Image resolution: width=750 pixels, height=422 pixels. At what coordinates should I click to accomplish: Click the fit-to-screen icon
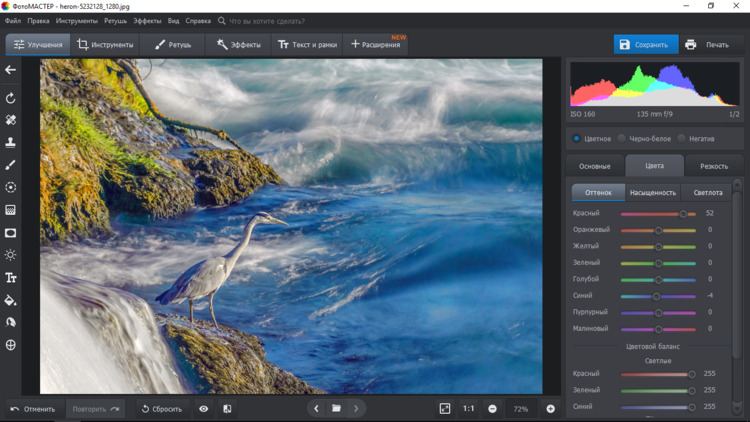[x=445, y=409]
